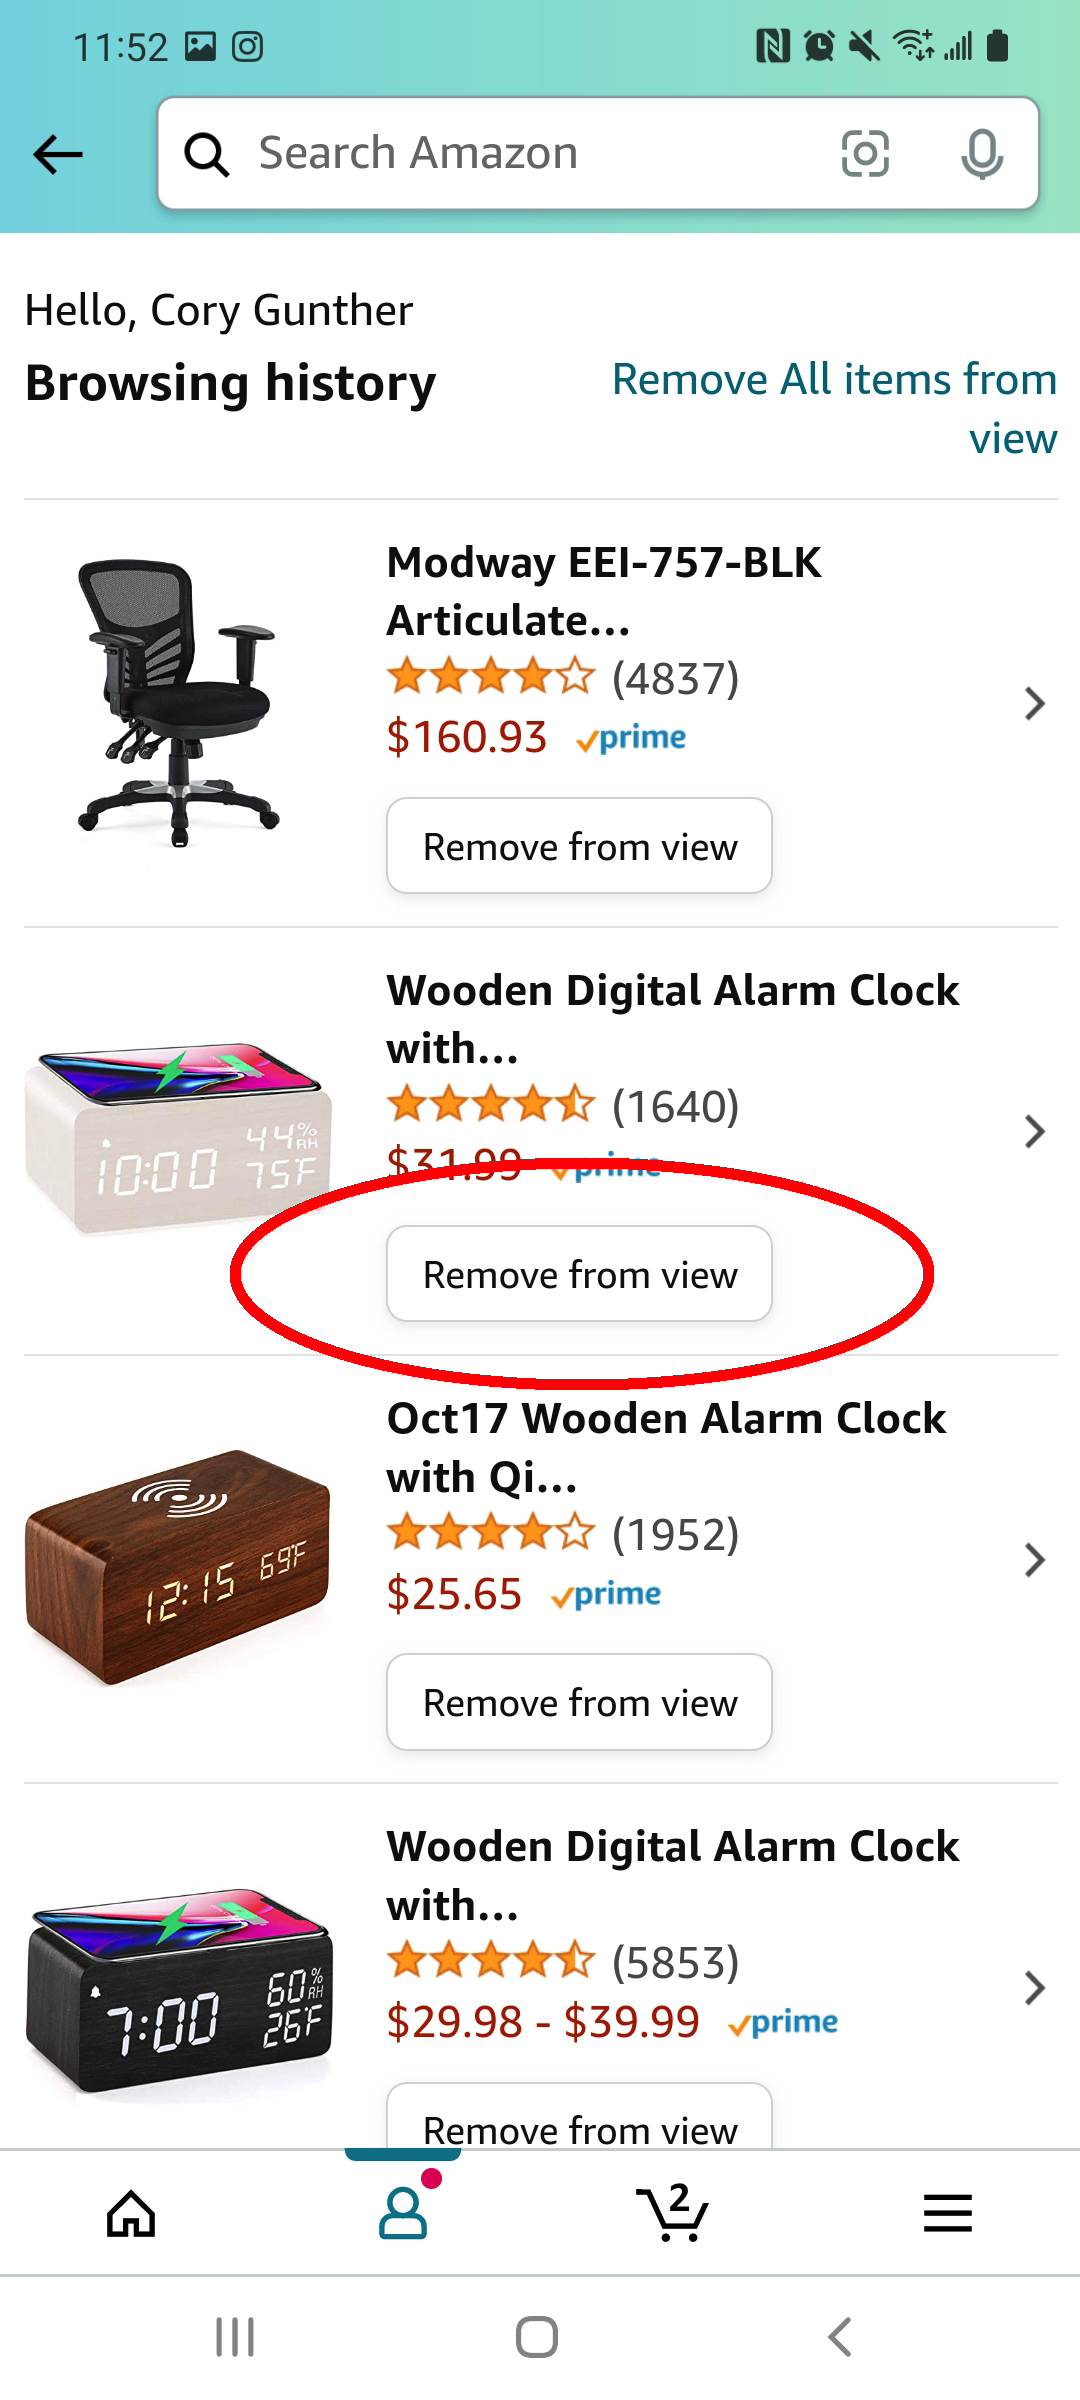Tap Android system back chevron
The width and height of the screenshot is (1080, 2400).
click(840, 2337)
